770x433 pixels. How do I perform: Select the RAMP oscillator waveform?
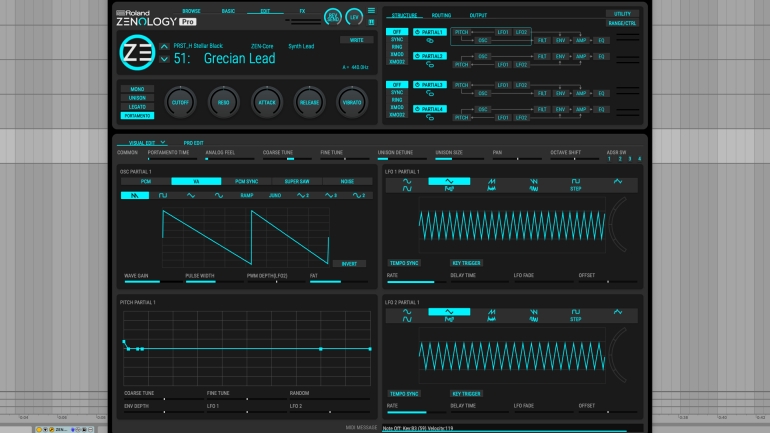(x=247, y=195)
